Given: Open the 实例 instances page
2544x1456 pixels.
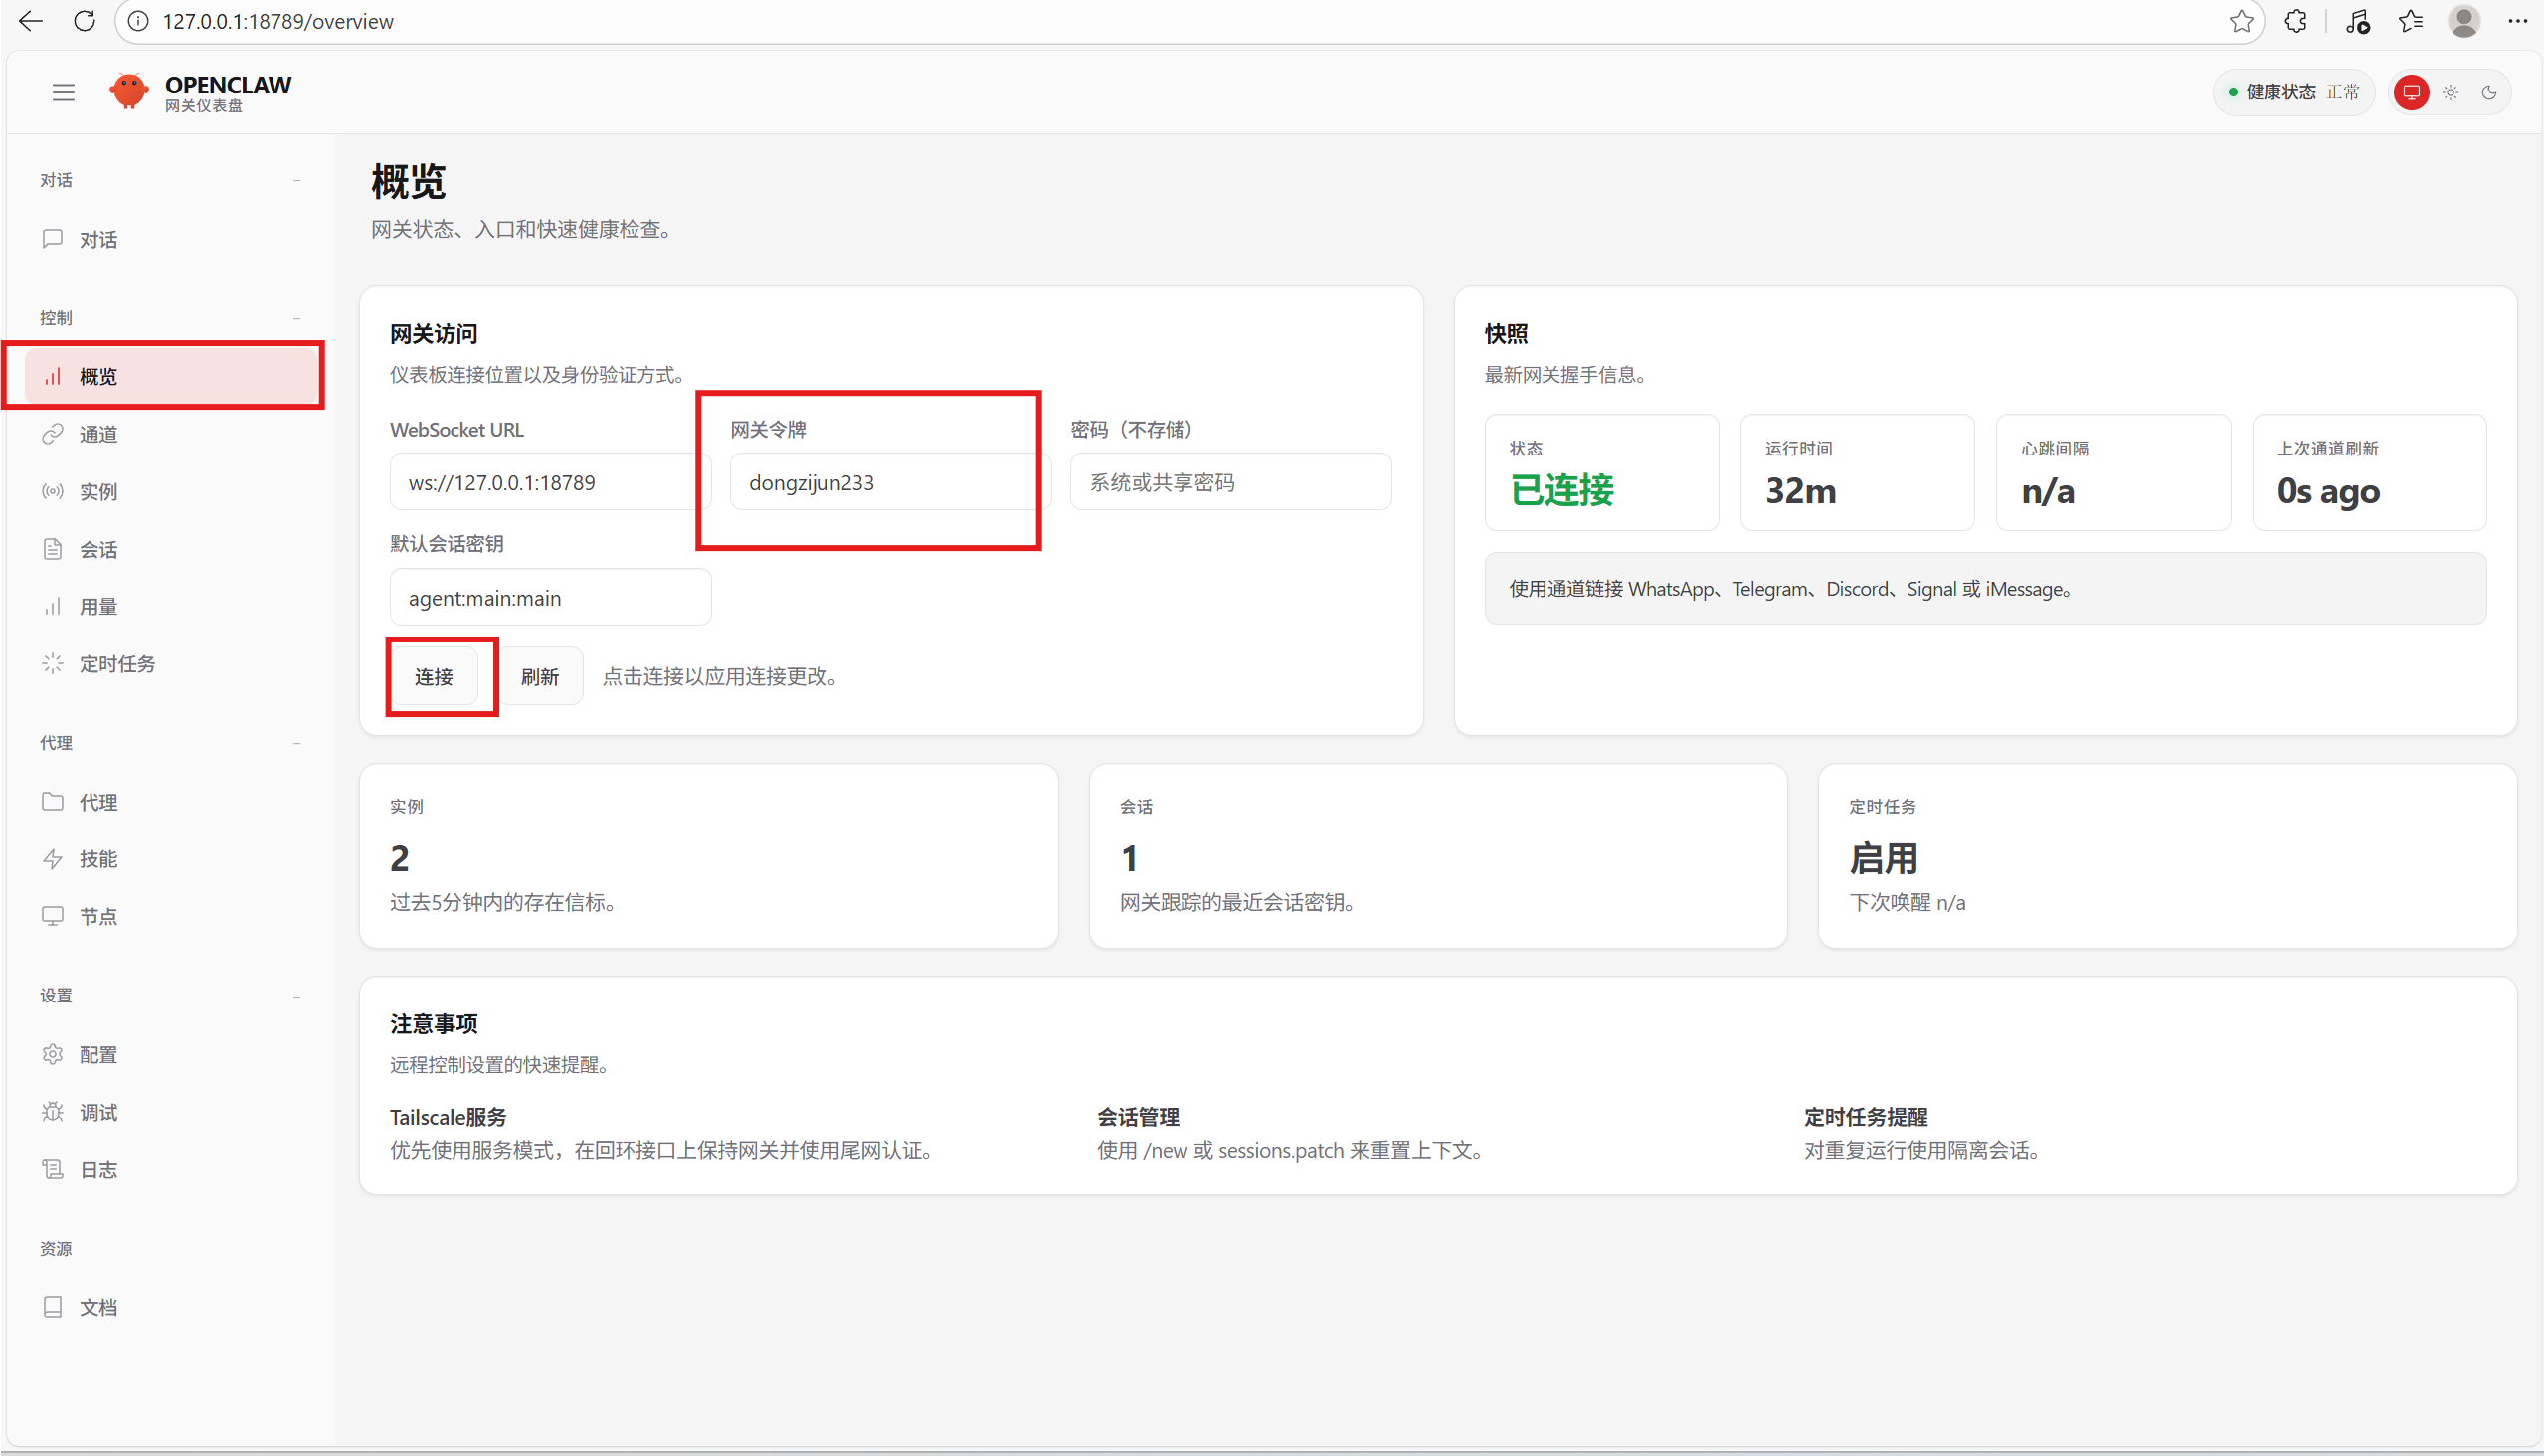Looking at the screenshot, I should point(98,491).
